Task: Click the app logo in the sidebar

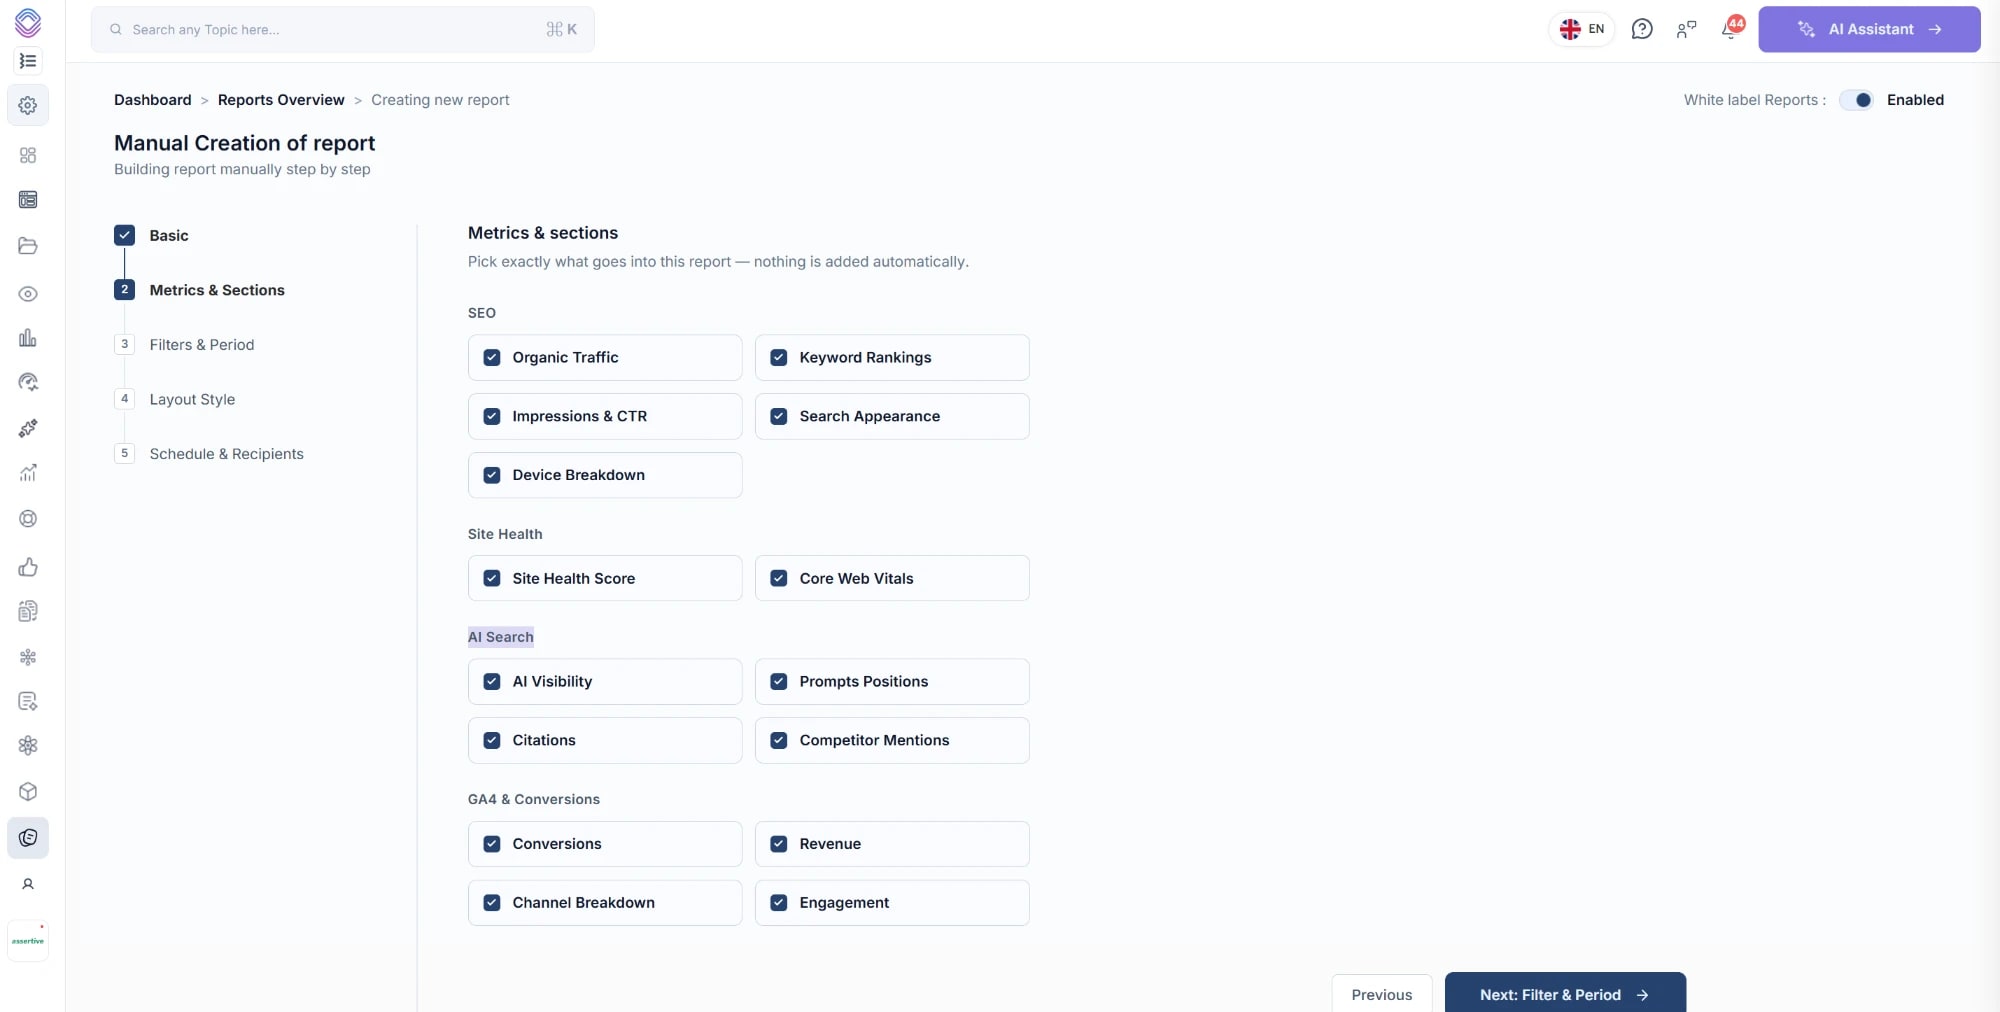Action: tap(28, 22)
